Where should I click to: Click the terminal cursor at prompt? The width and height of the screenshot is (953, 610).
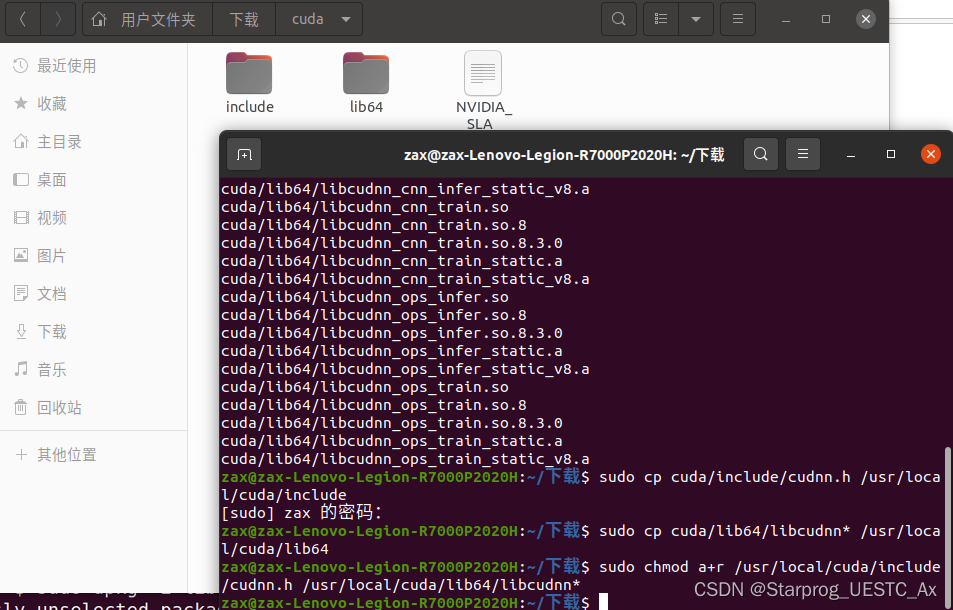(604, 602)
